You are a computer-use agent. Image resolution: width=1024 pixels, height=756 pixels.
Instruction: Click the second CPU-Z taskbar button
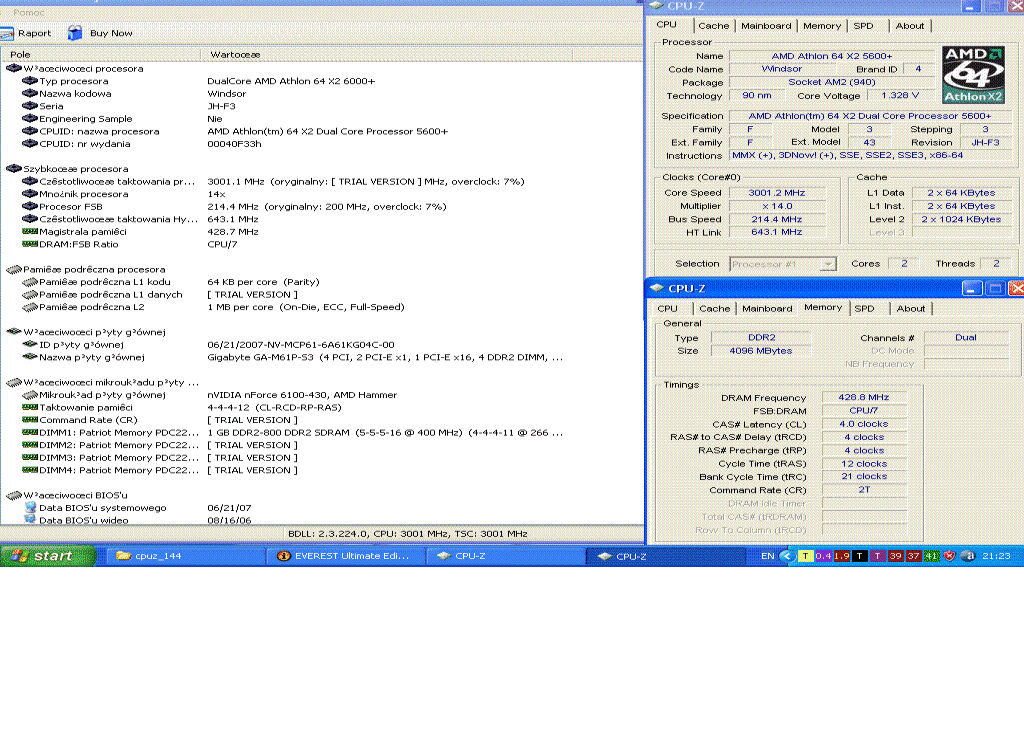pos(666,556)
